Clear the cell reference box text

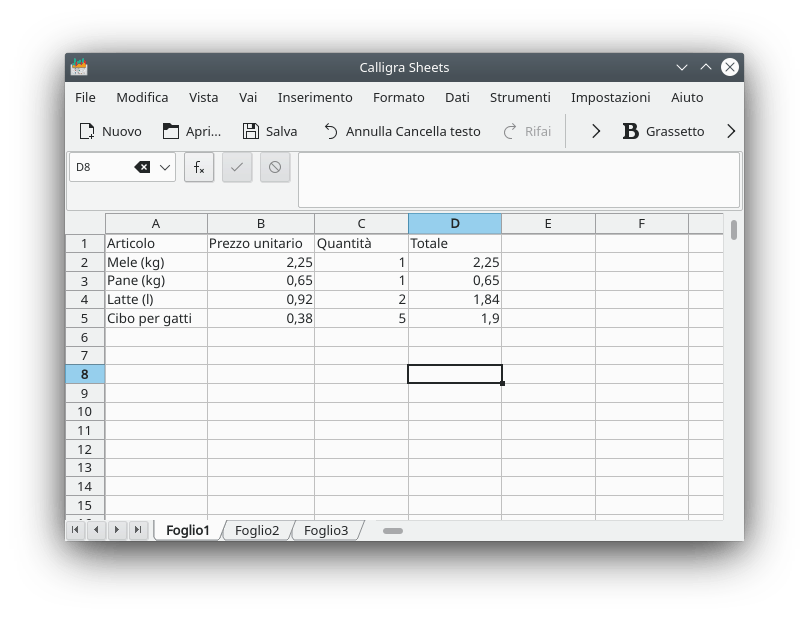[142, 167]
